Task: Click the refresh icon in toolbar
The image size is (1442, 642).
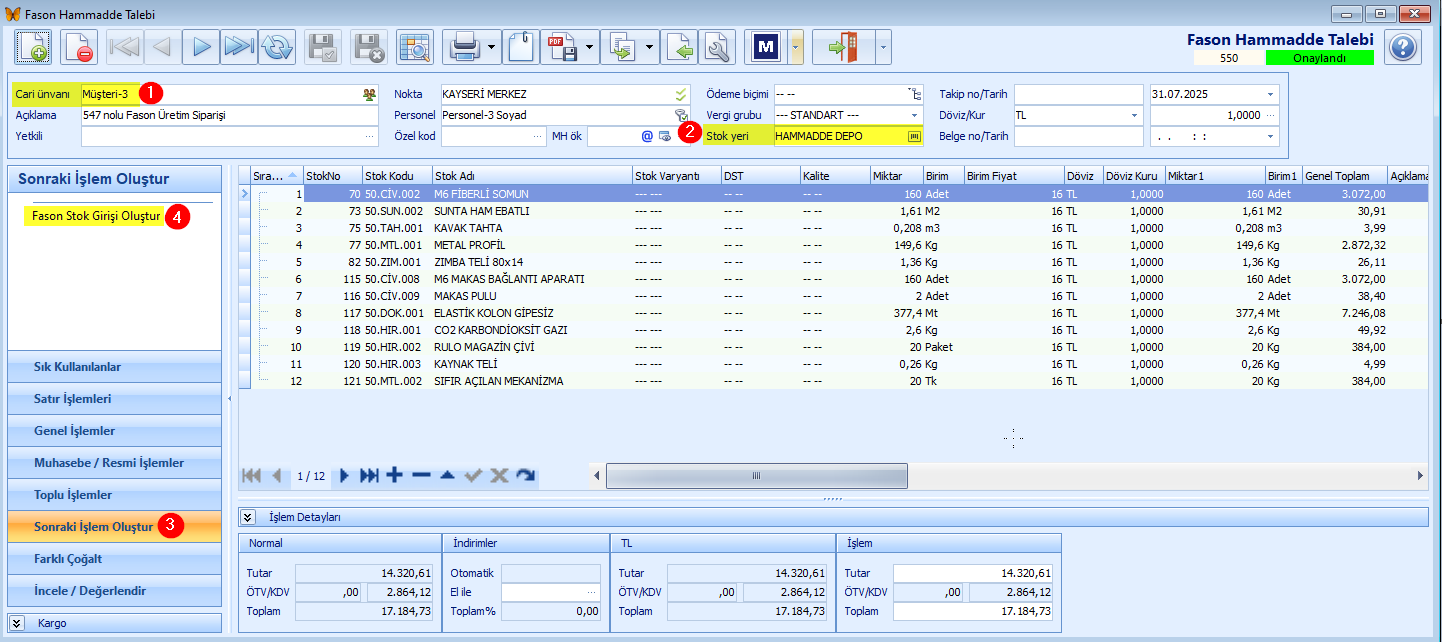Action: (277, 46)
